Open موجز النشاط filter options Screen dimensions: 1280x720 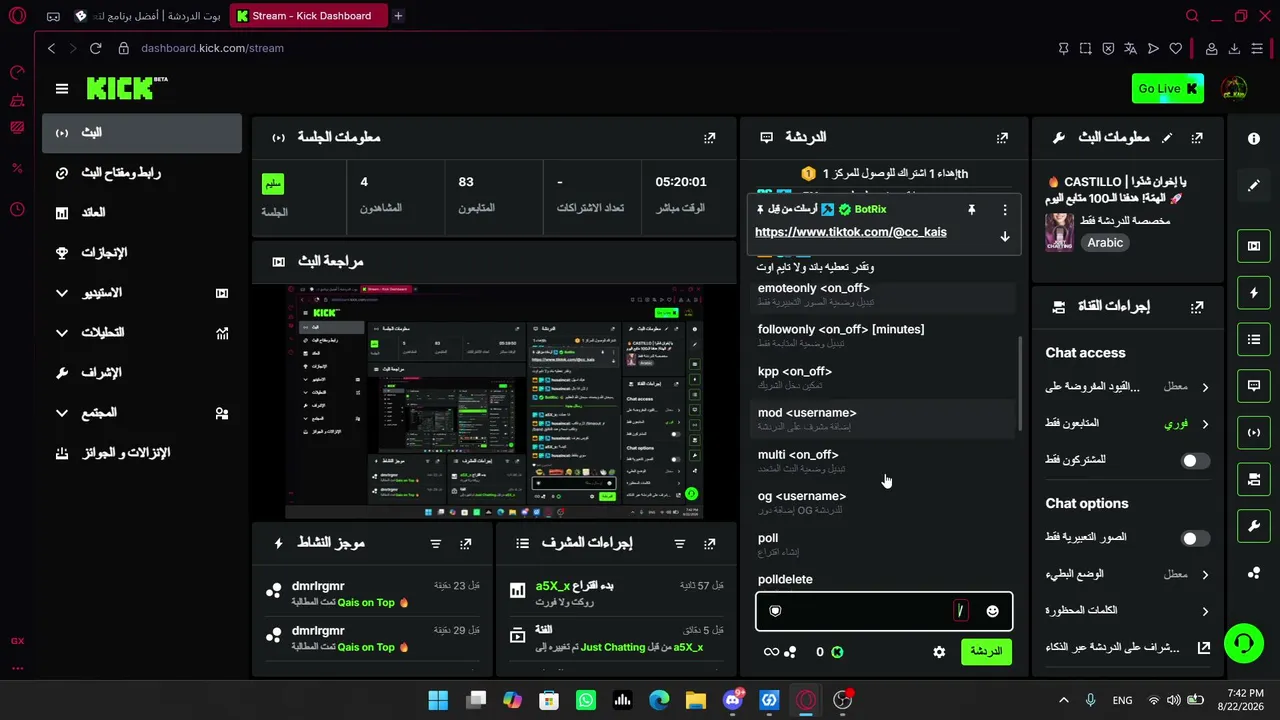pos(435,544)
